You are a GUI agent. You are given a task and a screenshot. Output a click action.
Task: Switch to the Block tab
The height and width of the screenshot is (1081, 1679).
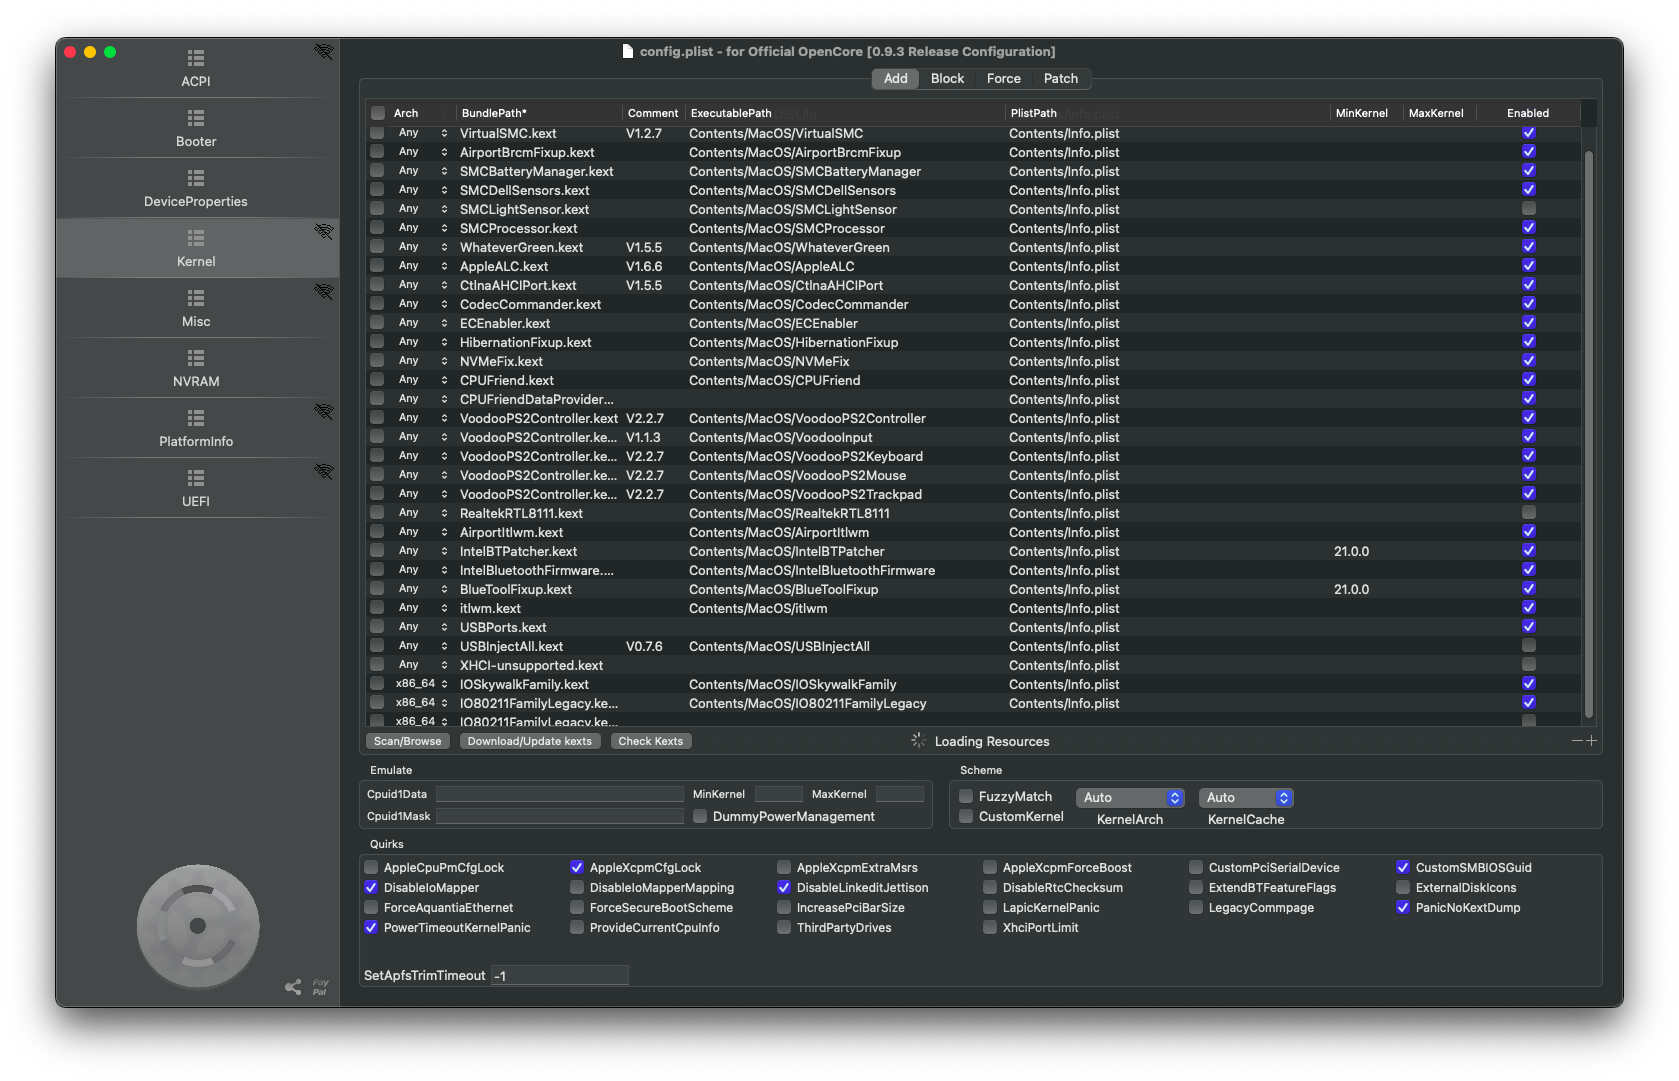click(947, 79)
